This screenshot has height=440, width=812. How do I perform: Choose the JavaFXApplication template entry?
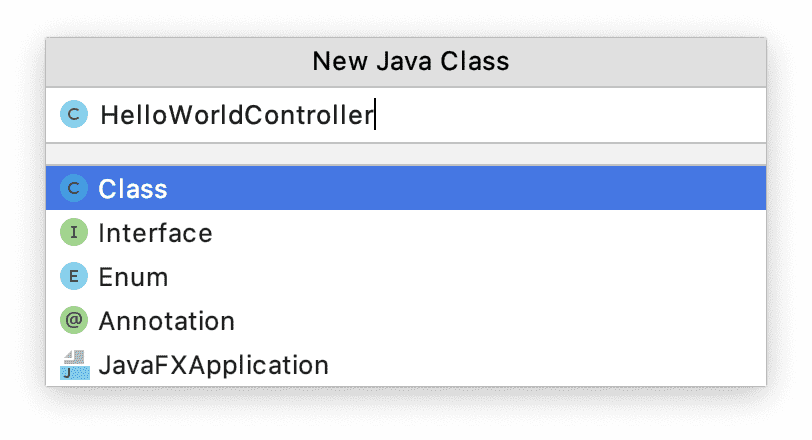click(x=213, y=365)
